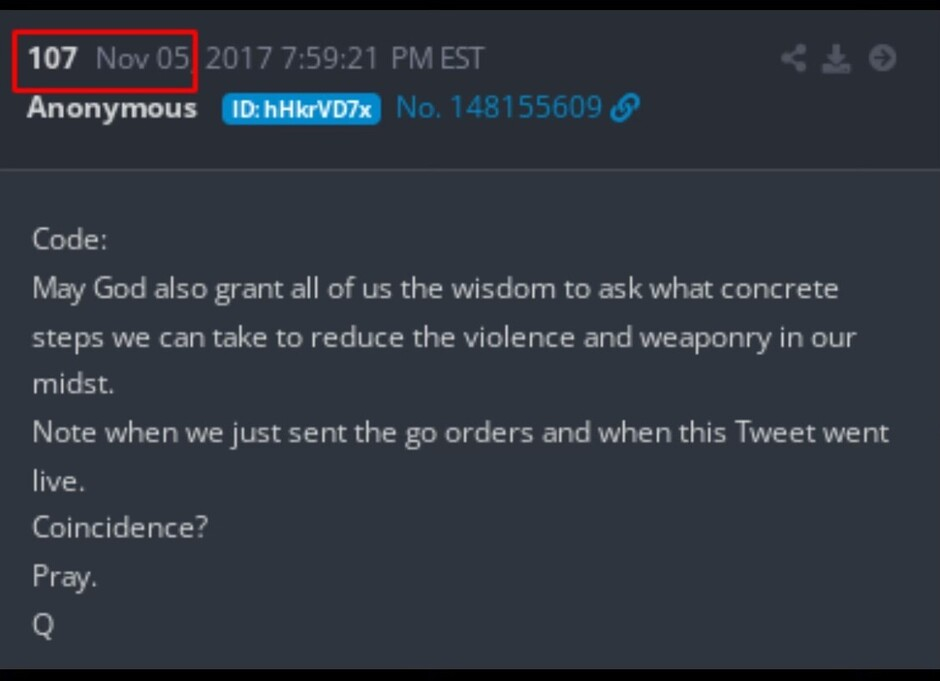Click the bold post number 107

point(52,59)
